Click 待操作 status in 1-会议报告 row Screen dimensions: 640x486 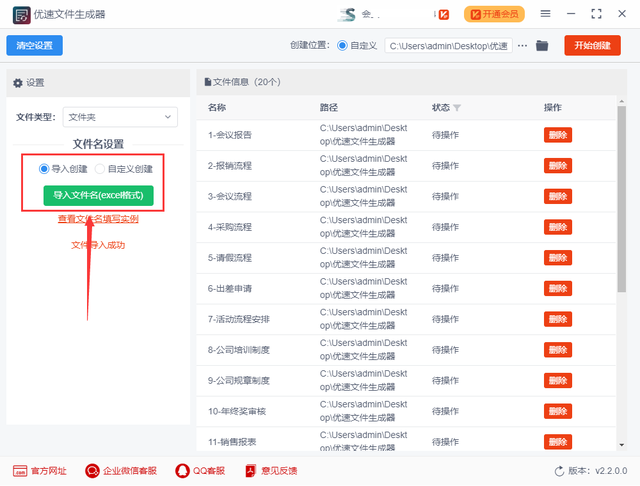point(445,135)
